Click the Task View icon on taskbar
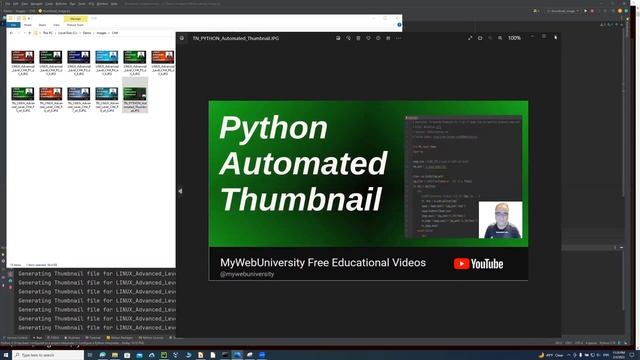Image resolution: width=640 pixels, height=360 pixels. (90, 355)
